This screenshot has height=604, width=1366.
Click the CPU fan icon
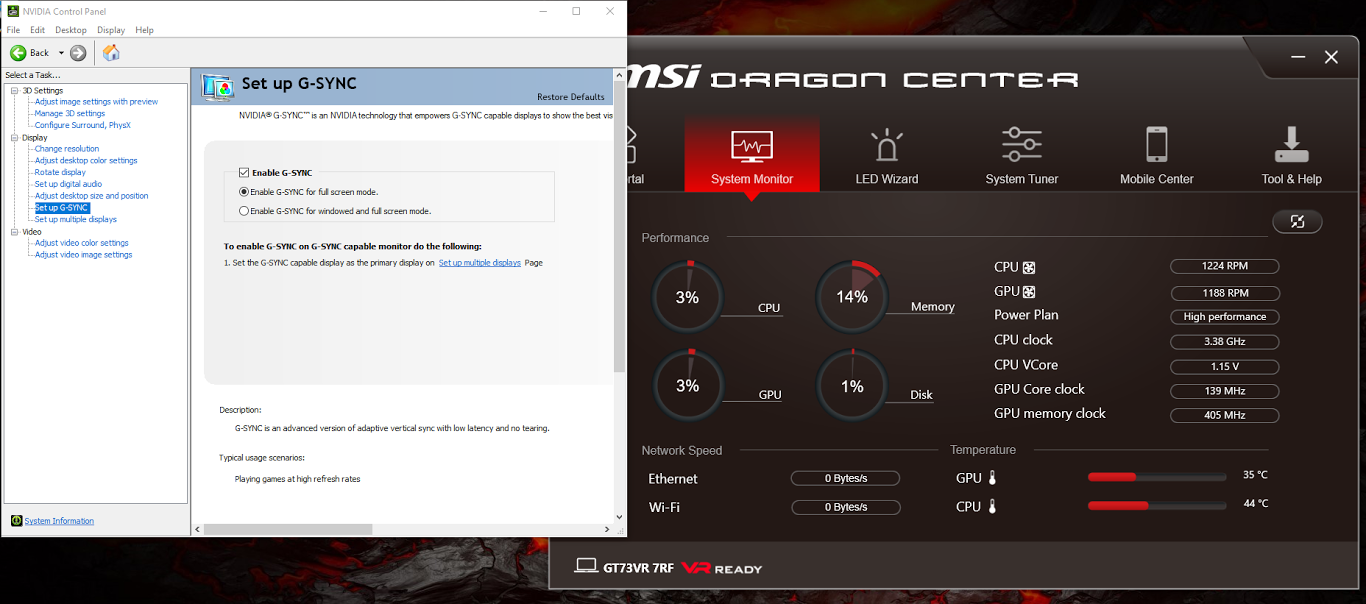(x=1029, y=268)
